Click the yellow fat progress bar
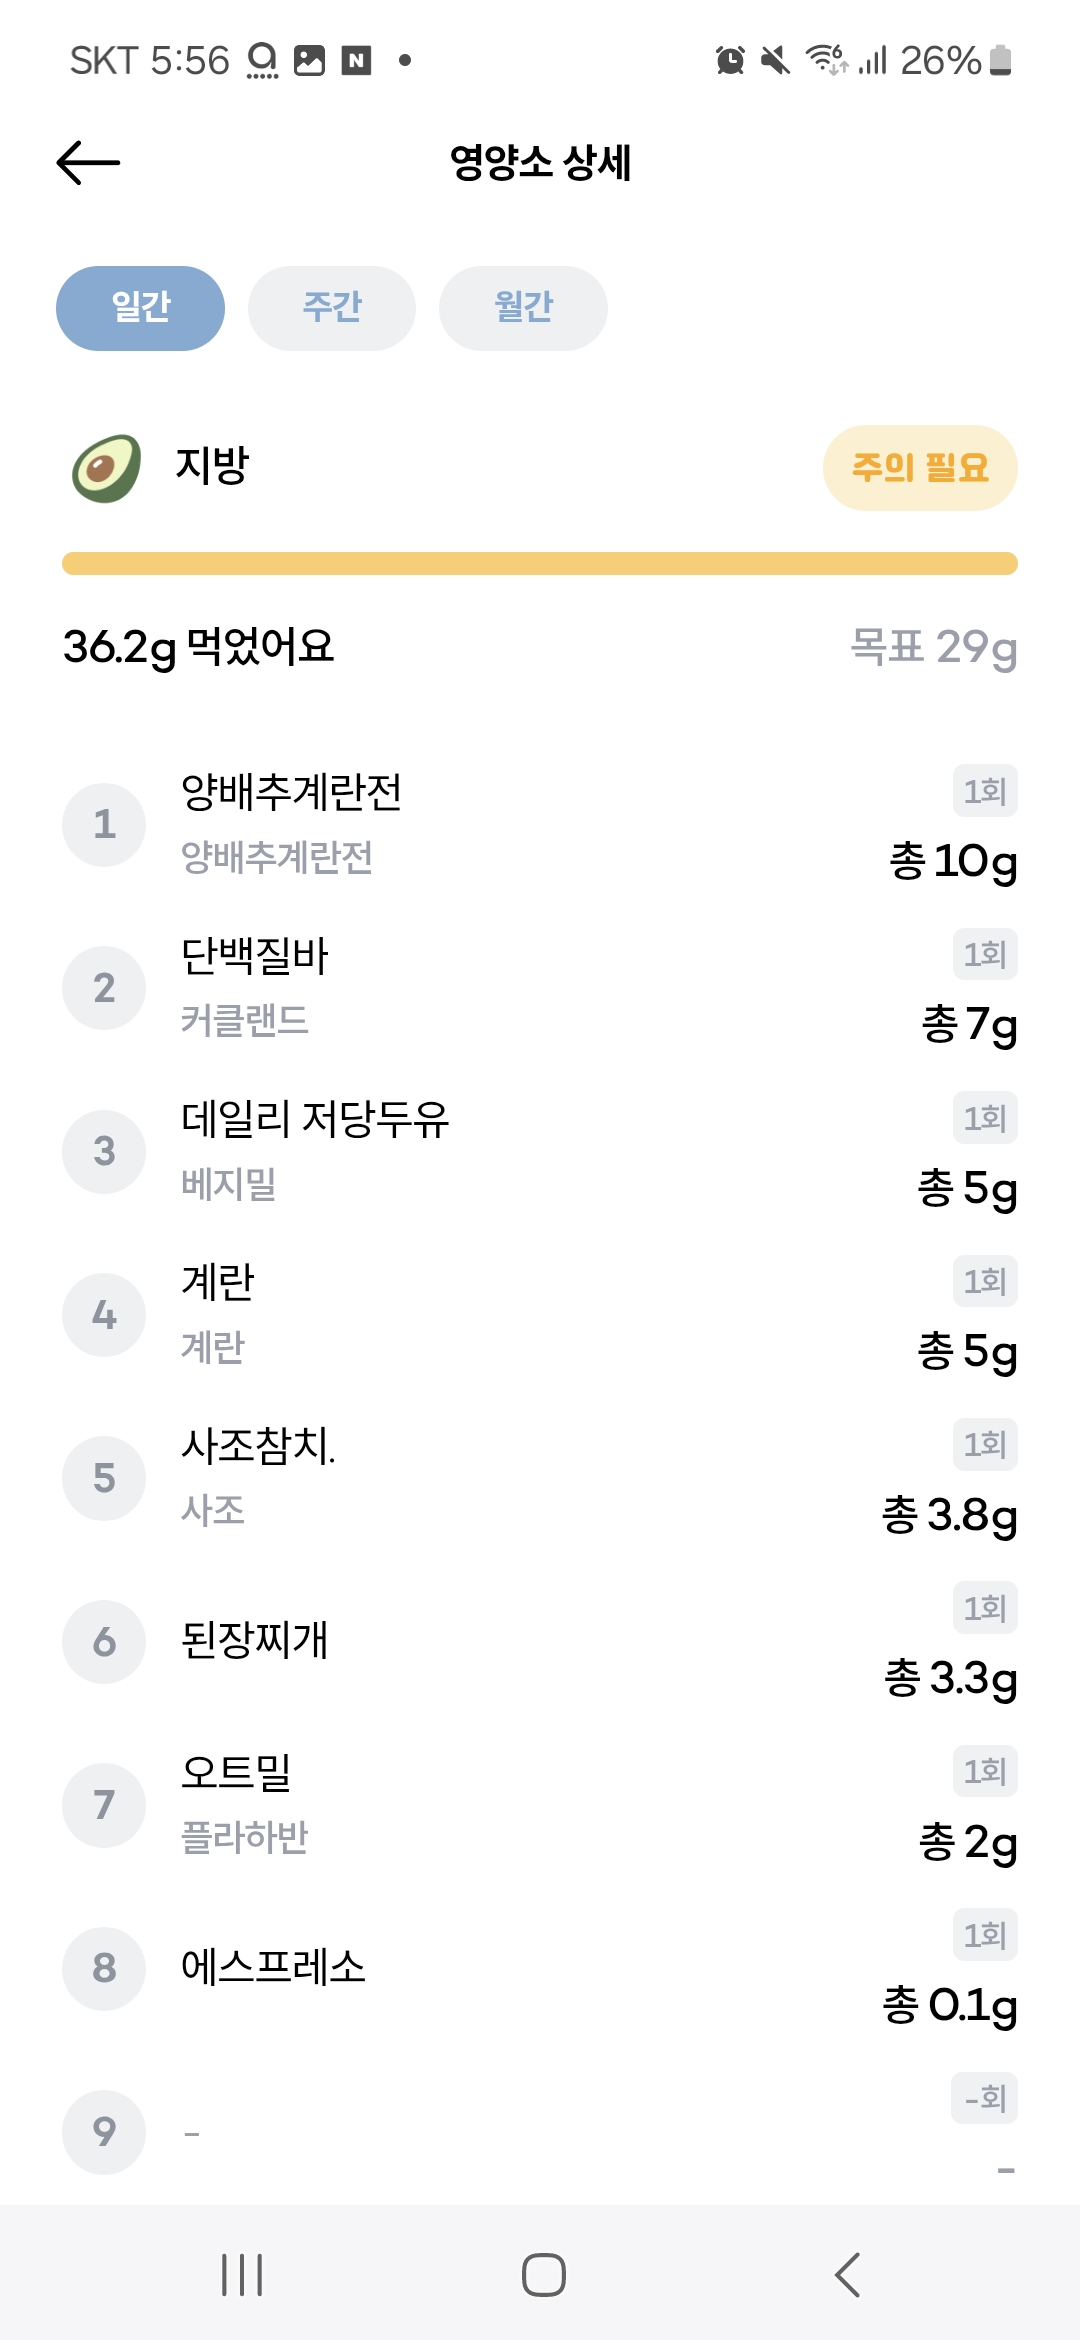The width and height of the screenshot is (1080, 2340). tap(540, 564)
